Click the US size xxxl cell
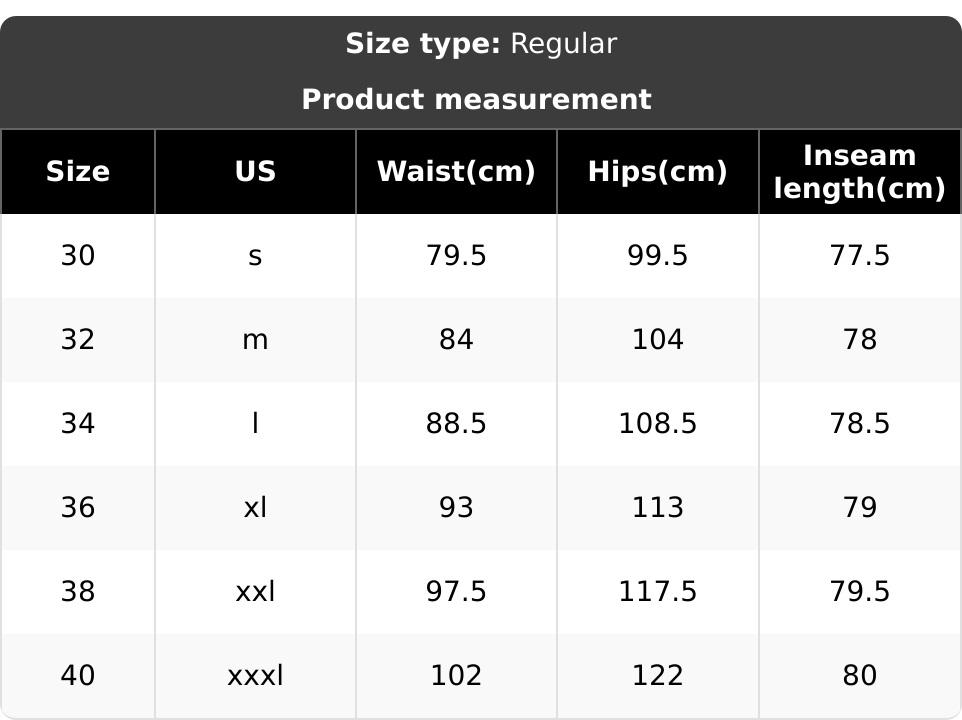The image size is (962, 720). click(x=255, y=676)
